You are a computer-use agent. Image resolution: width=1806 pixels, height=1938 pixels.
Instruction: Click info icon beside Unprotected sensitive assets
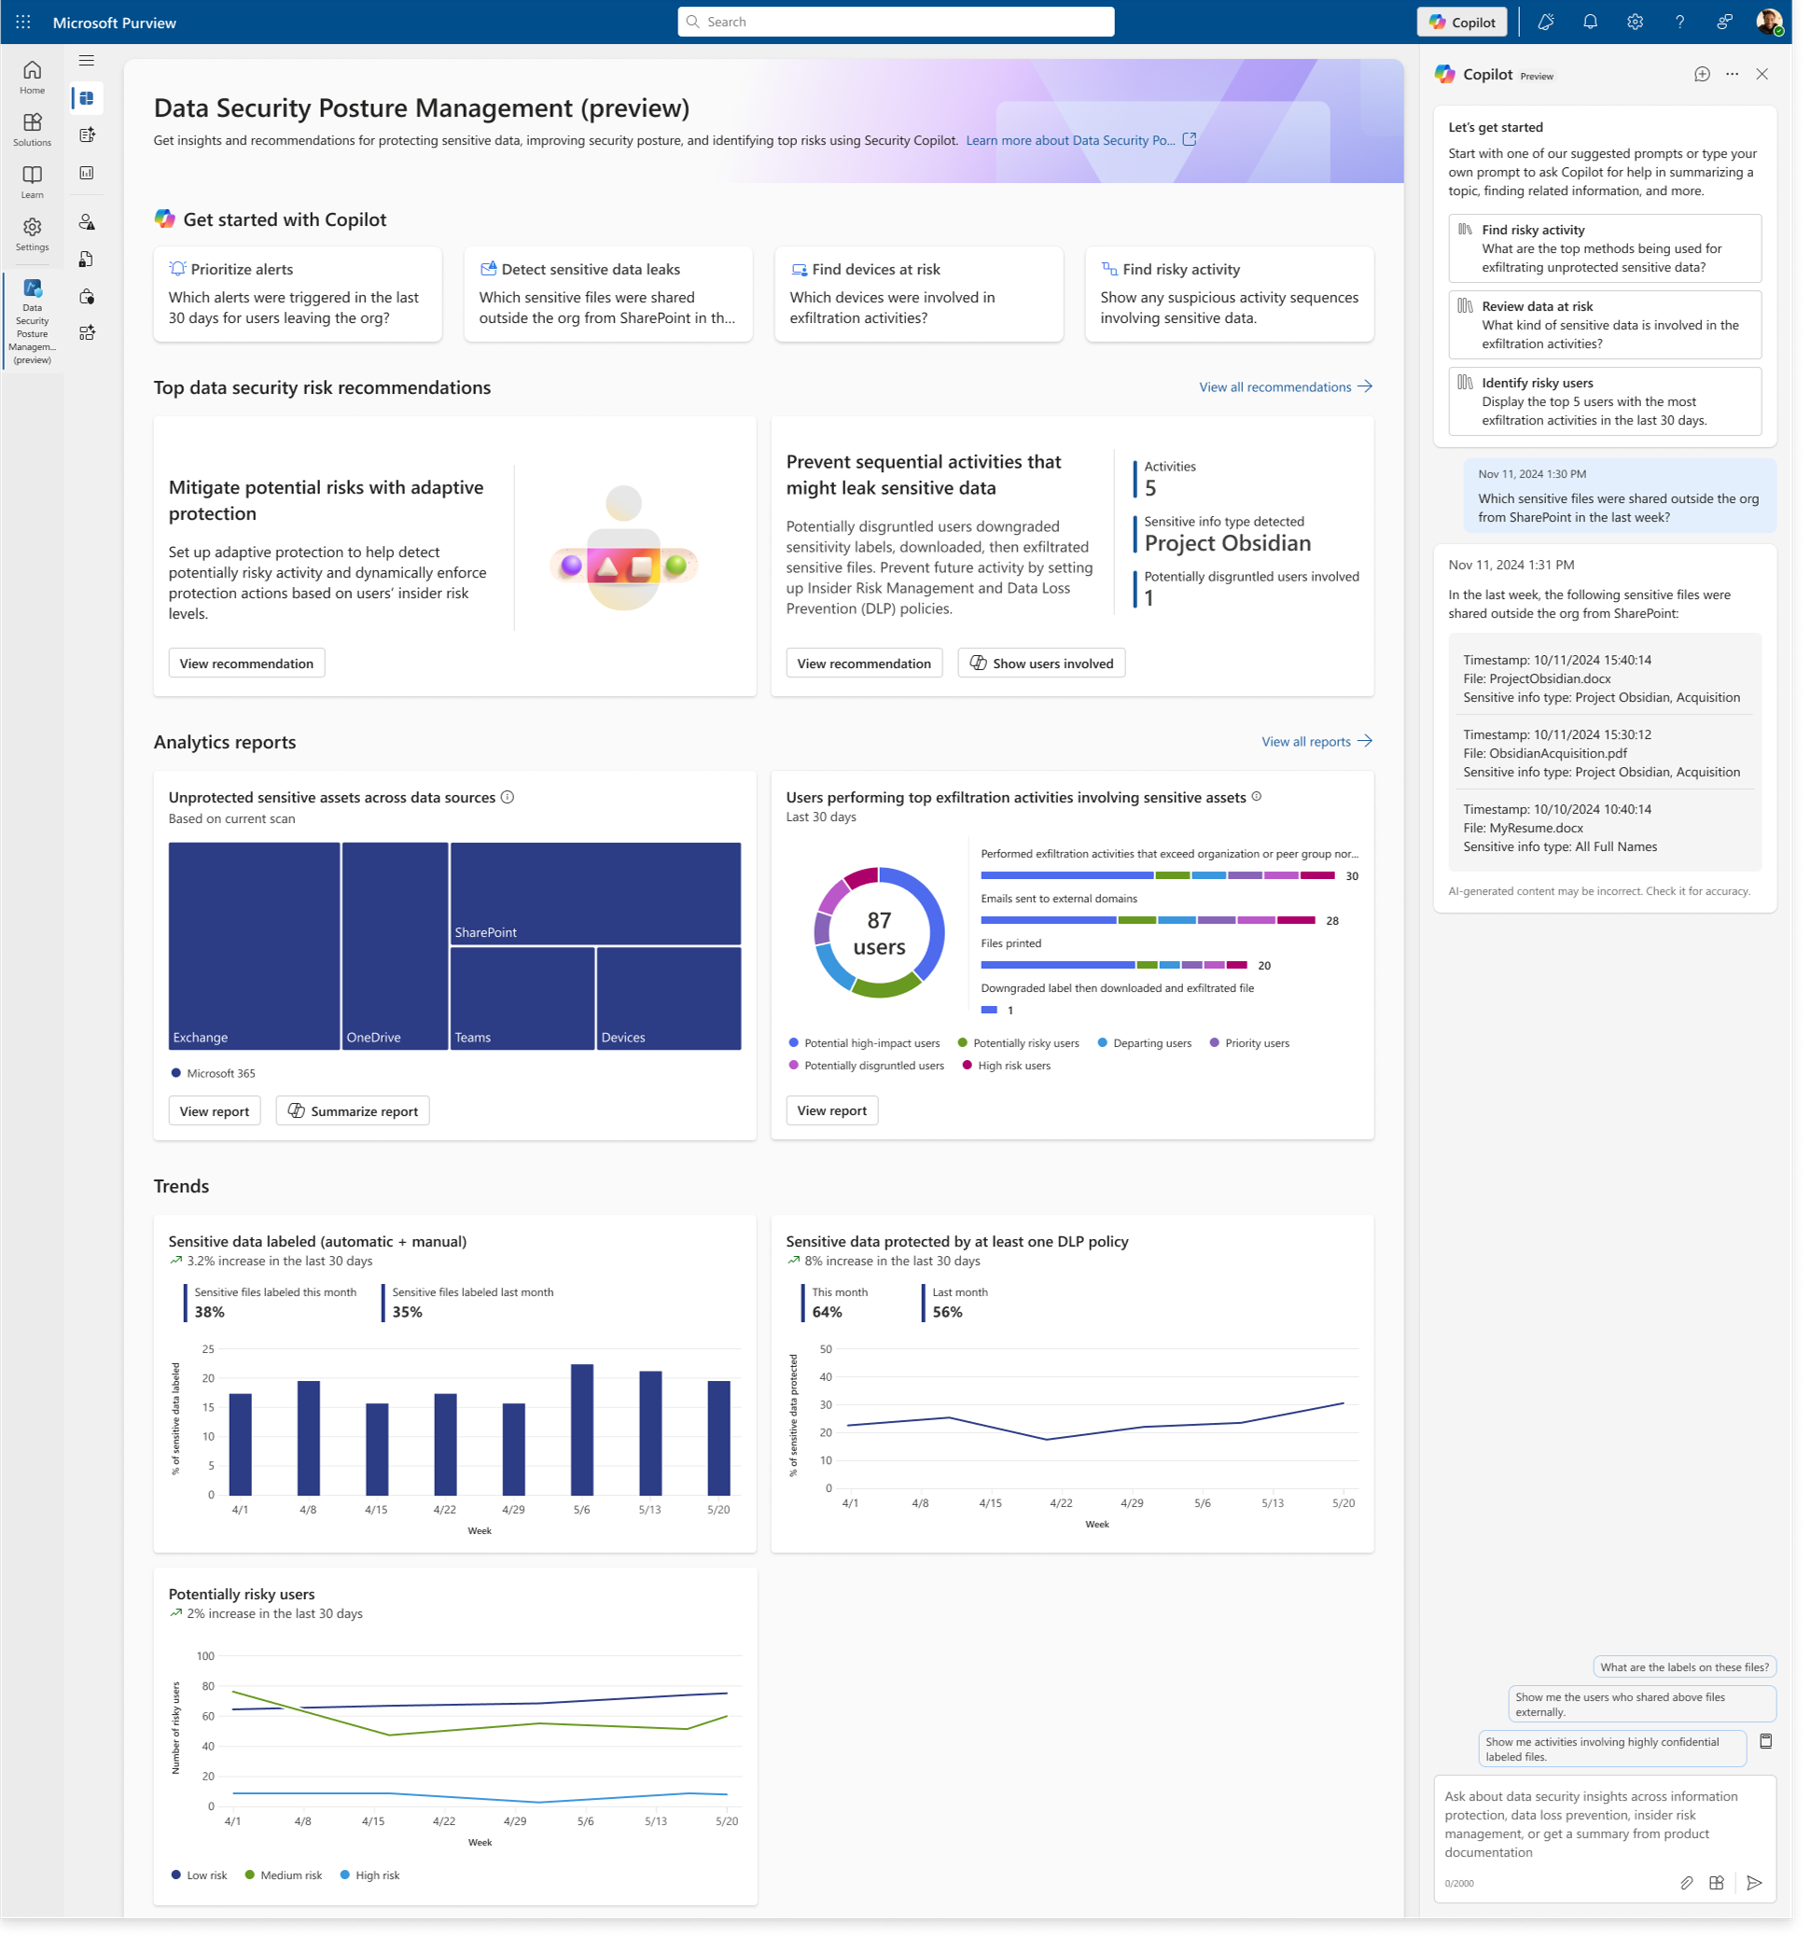point(508,797)
